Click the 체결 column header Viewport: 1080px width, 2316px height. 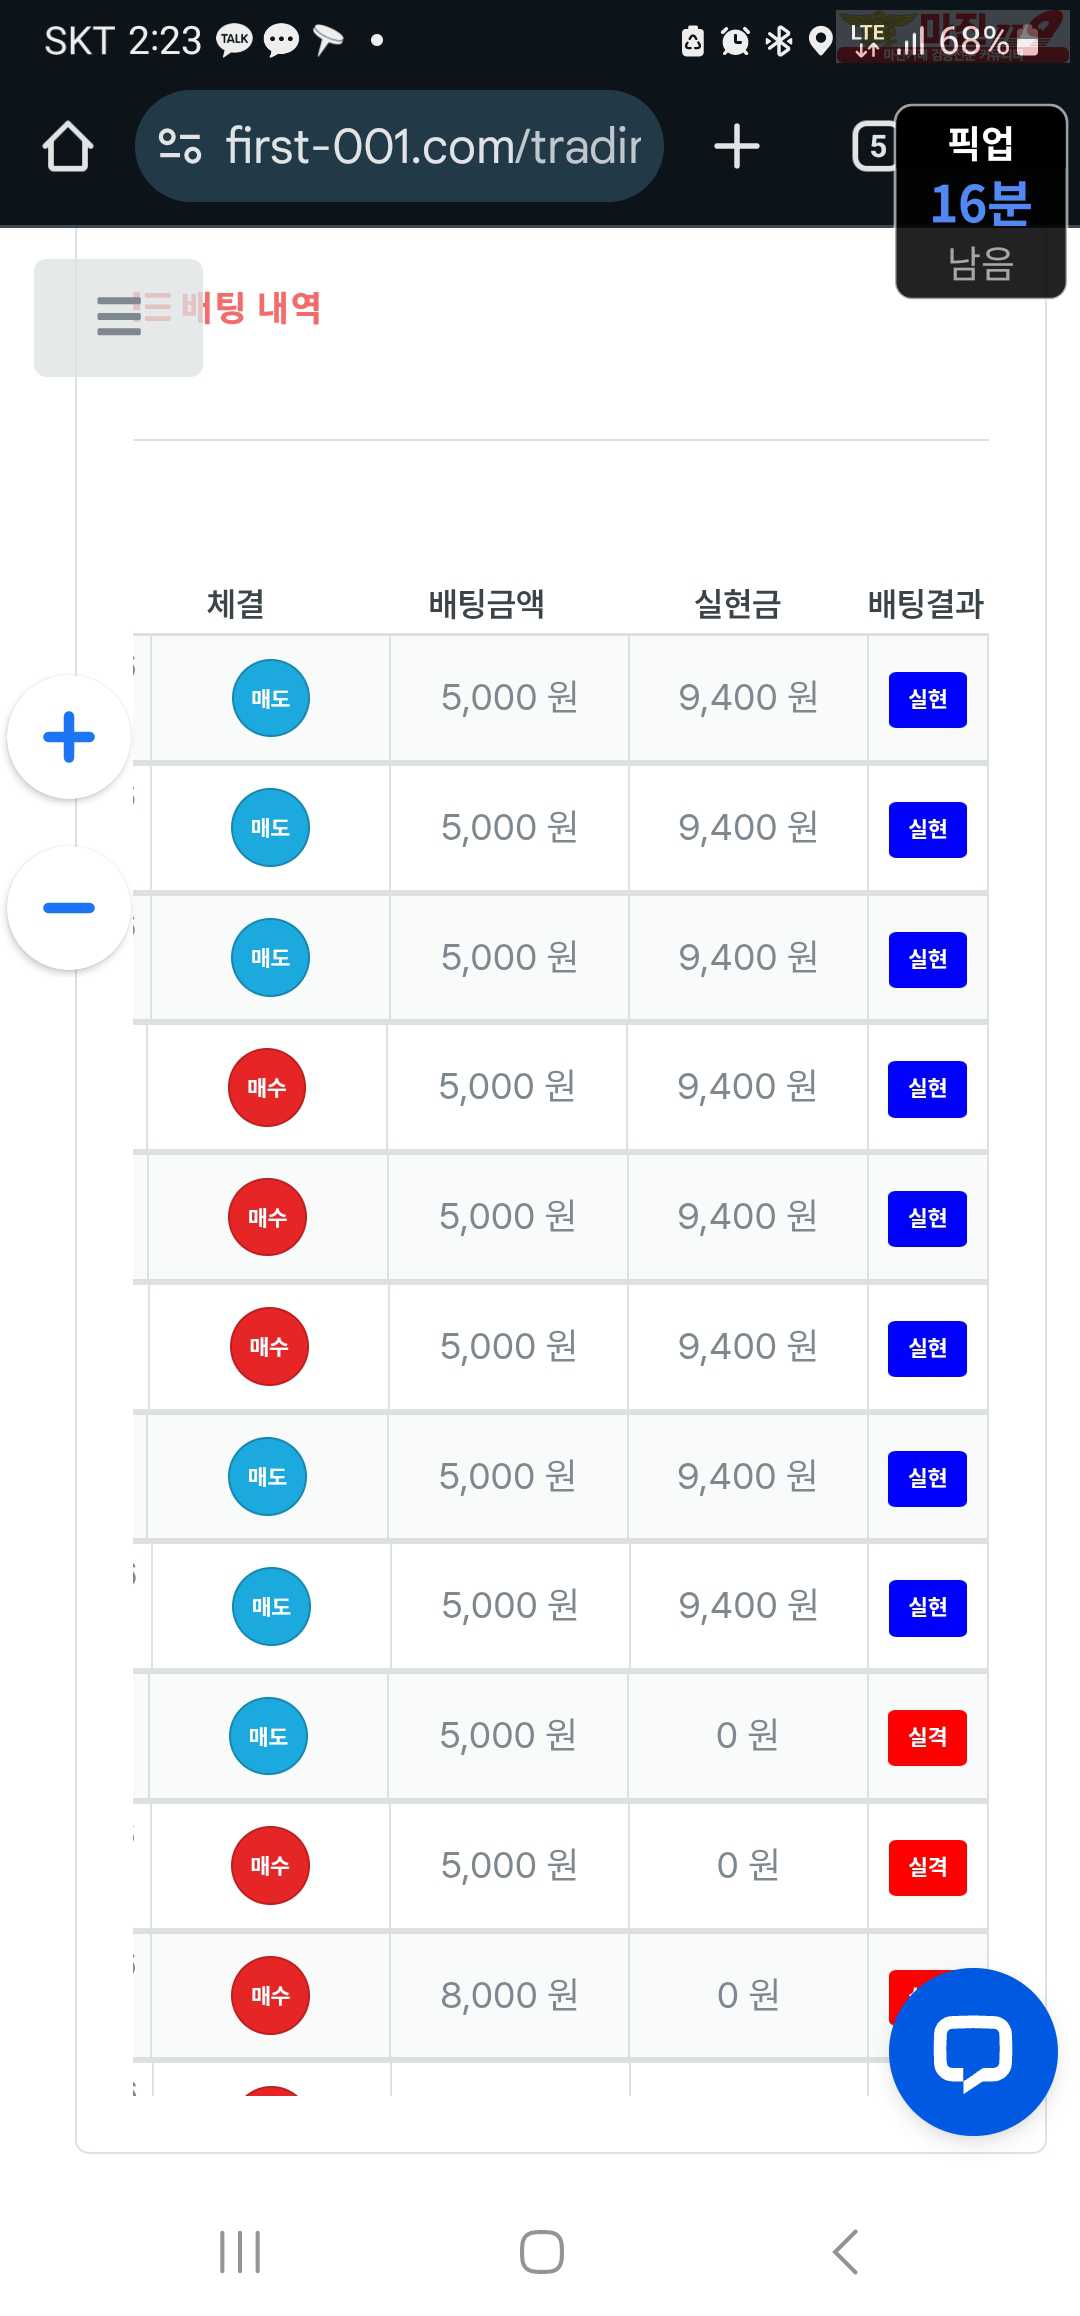click(236, 603)
